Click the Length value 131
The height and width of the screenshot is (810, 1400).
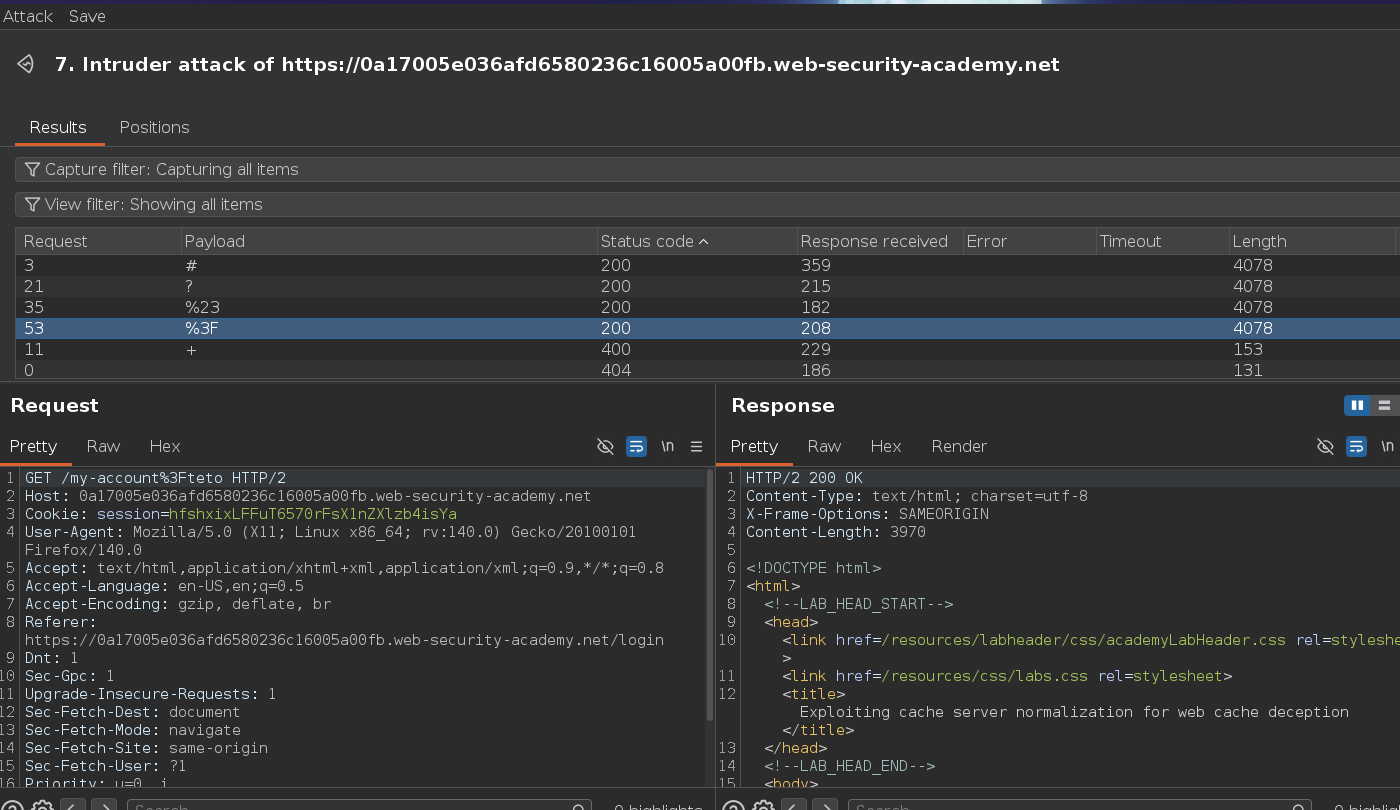[1248, 370]
